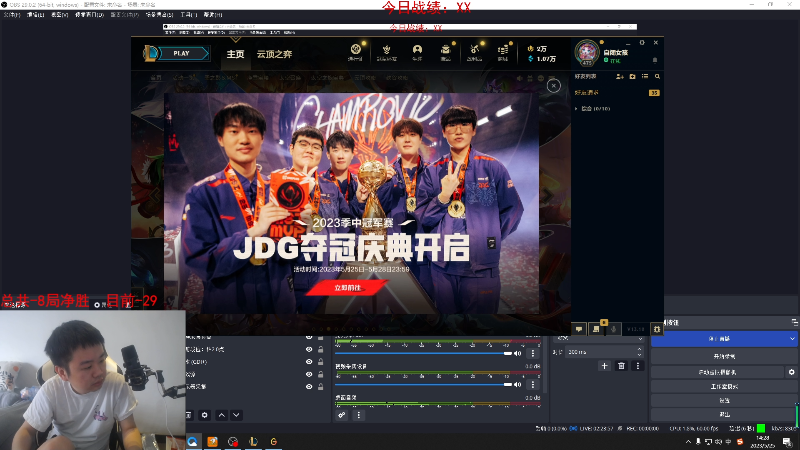Click red 立即前往 button on the banner
The image size is (800, 450).
[347, 288]
